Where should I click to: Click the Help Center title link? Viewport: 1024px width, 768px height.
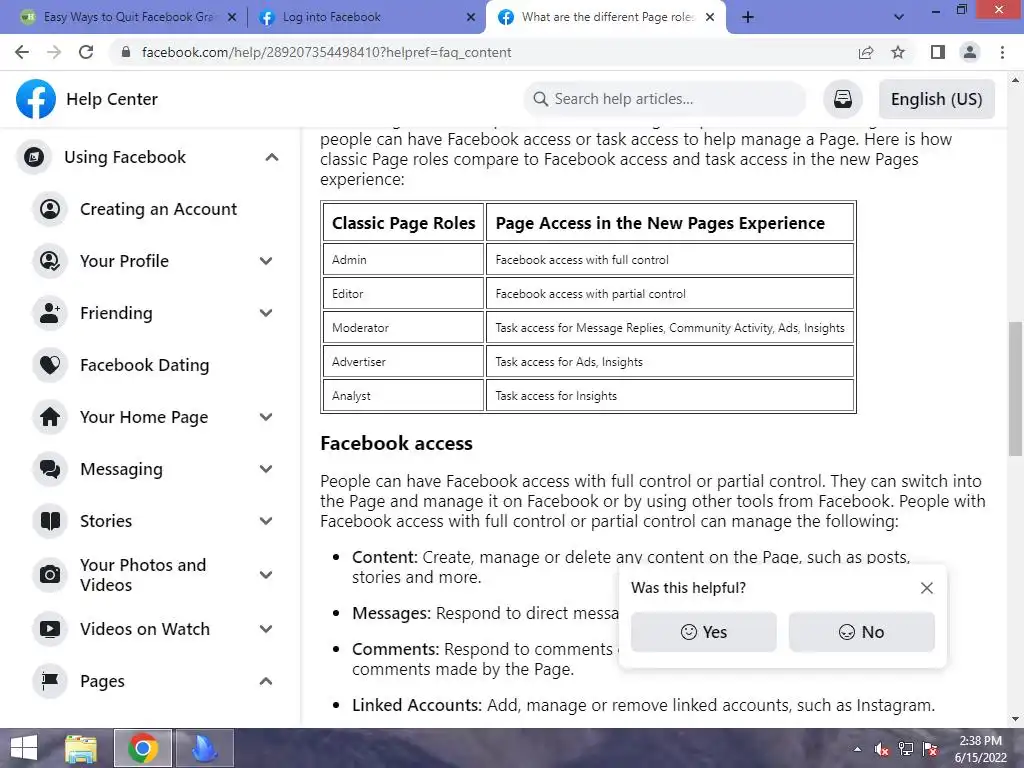[112, 99]
